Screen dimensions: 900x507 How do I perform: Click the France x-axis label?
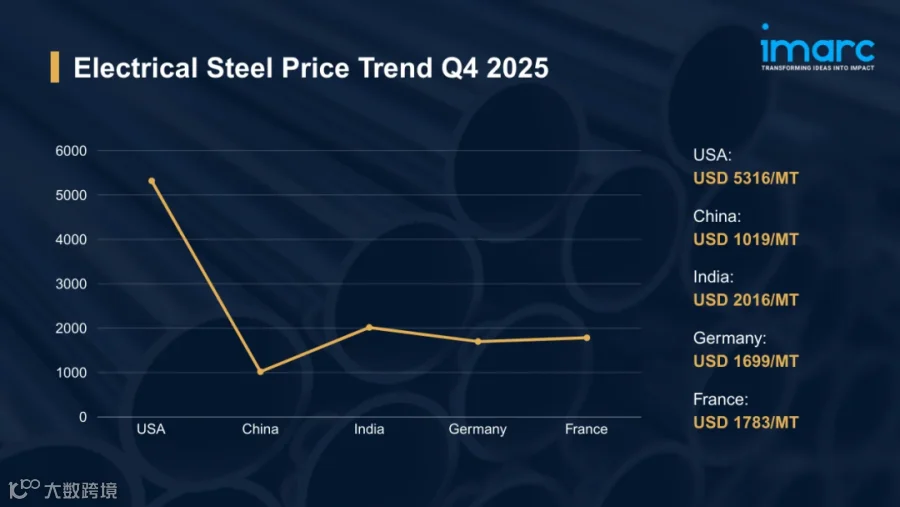pos(586,429)
